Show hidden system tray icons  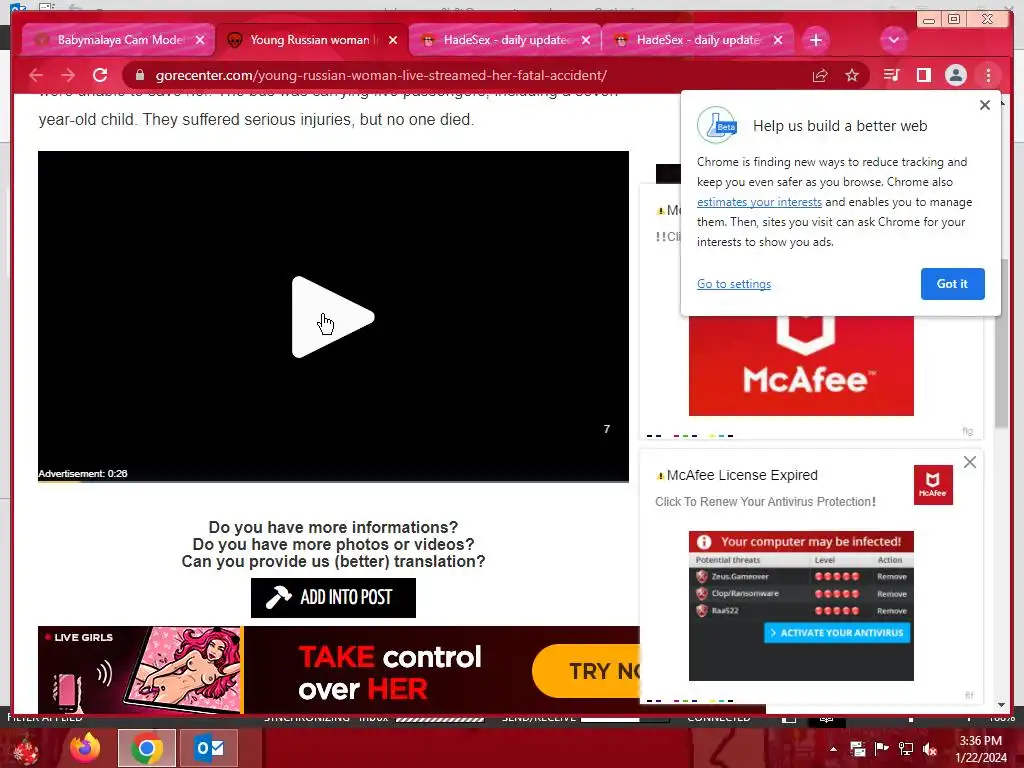pos(833,749)
